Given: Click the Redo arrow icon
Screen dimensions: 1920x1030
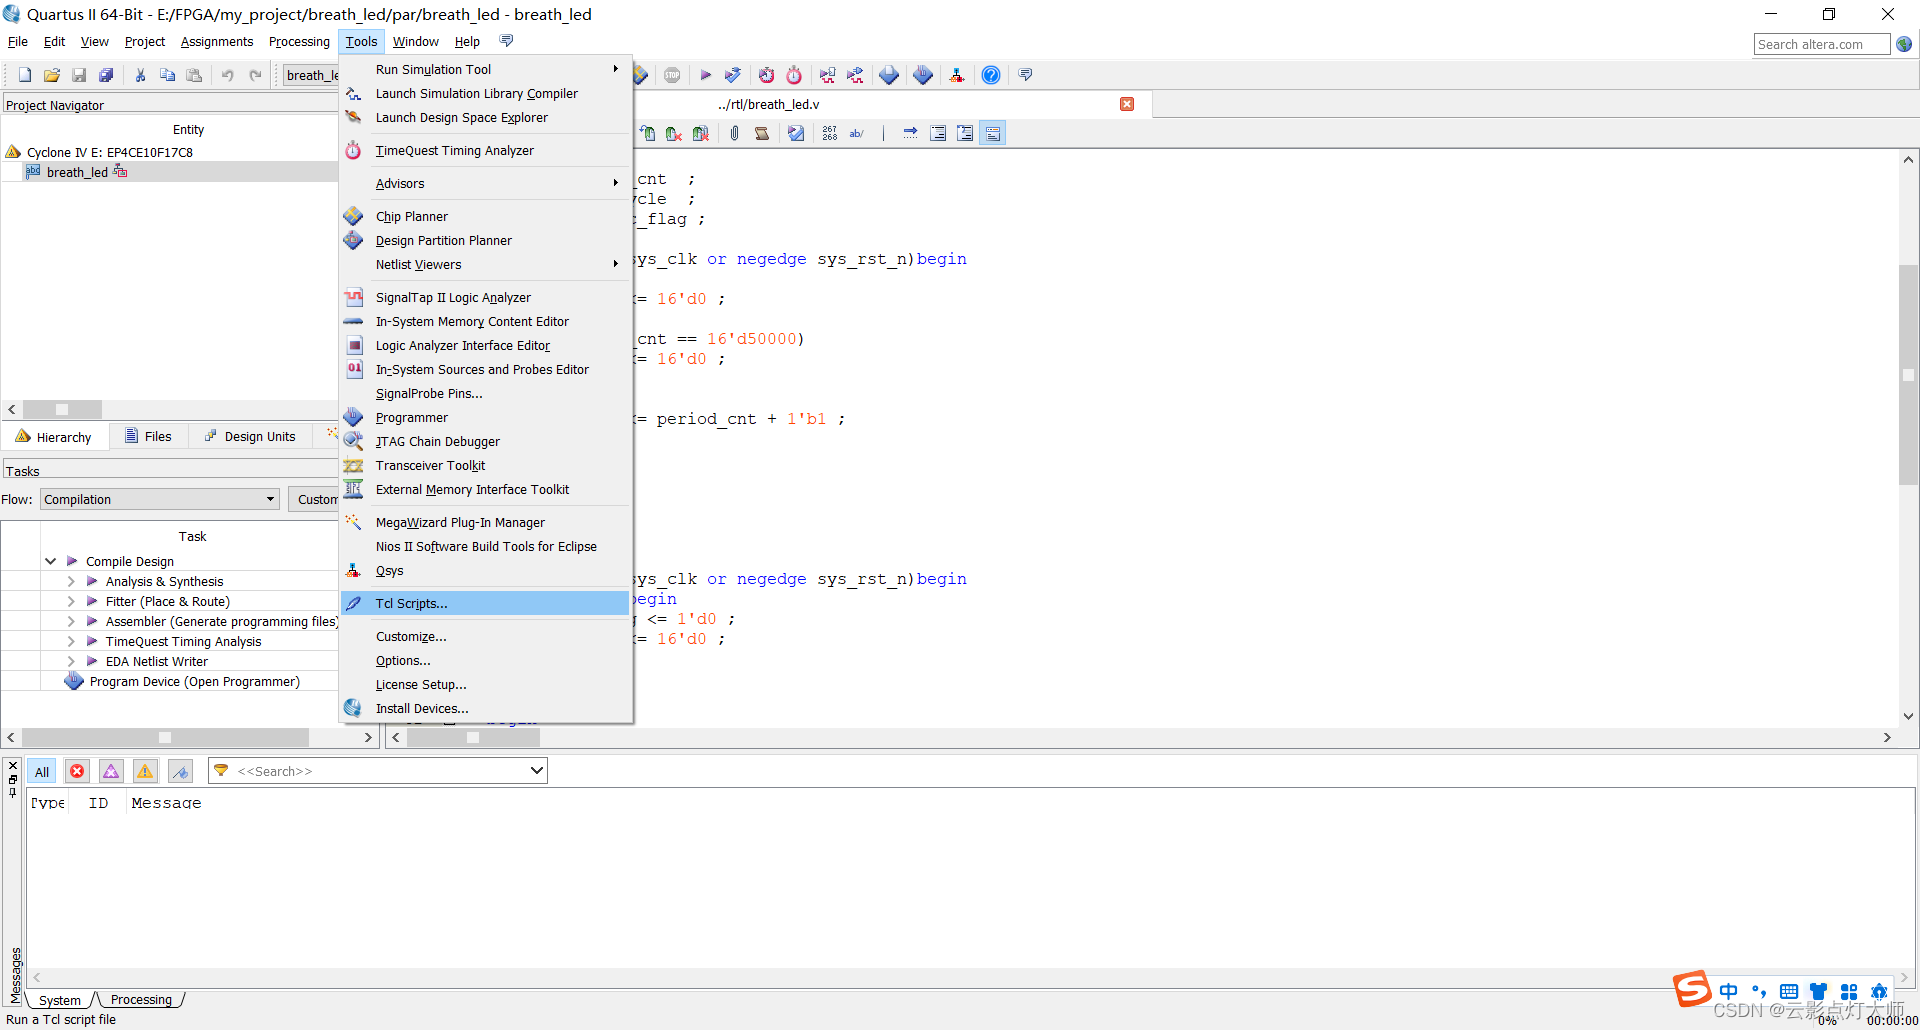Looking at the screenshot, I should coord(255,75).
